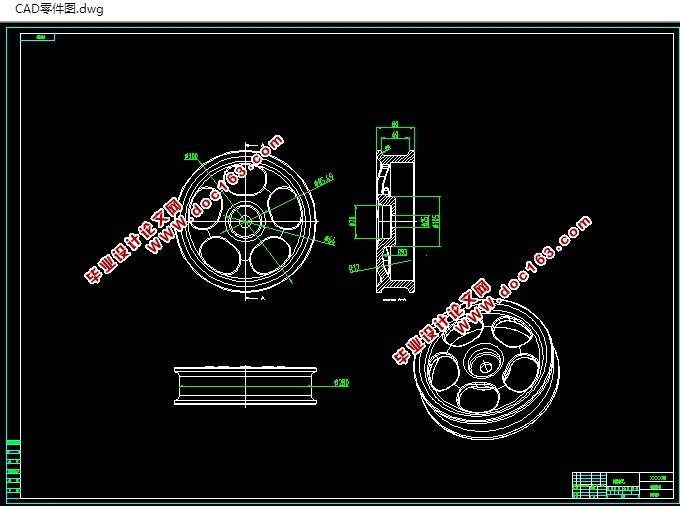Click the Φ280 dimension label
This screenshot has height=506, width=680.
341,382
